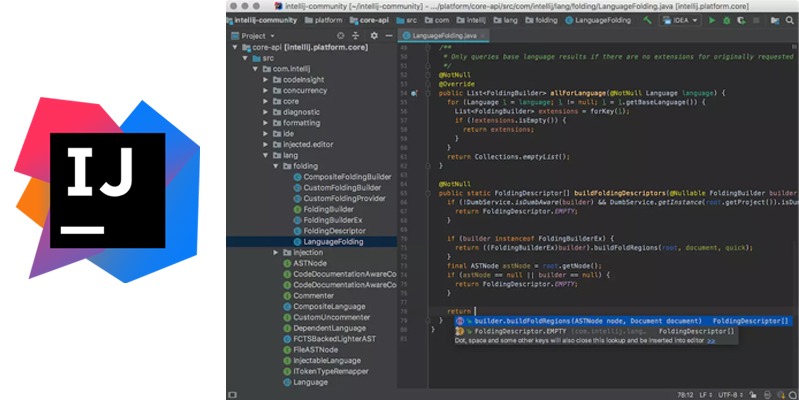The image size is (799, 400).
Task: Open ITokenTypeRemapper in project tree
Action: pyautogui.click(x=331, y=371)
